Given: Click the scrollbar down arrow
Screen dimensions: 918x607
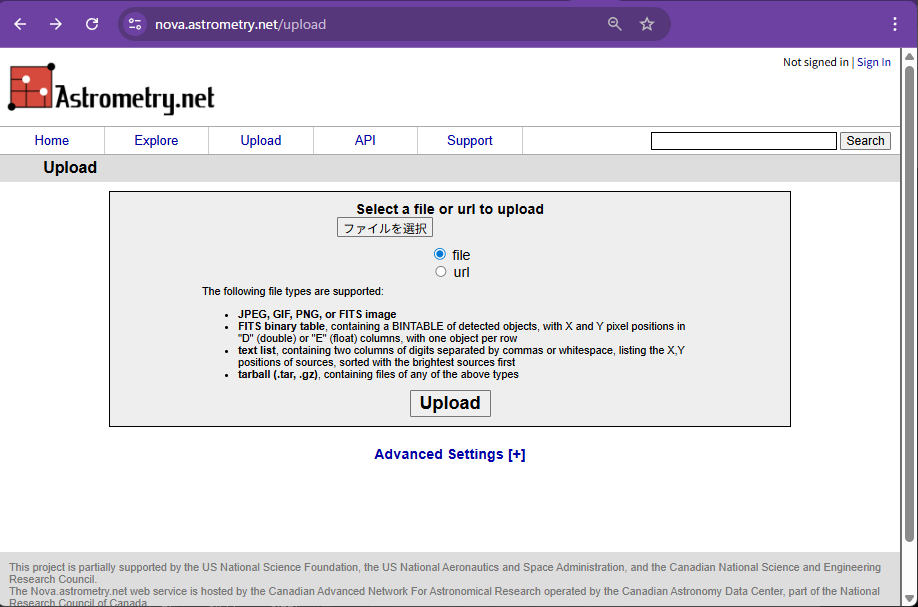Looking at the screenshot, I should (x=909, y=599).
